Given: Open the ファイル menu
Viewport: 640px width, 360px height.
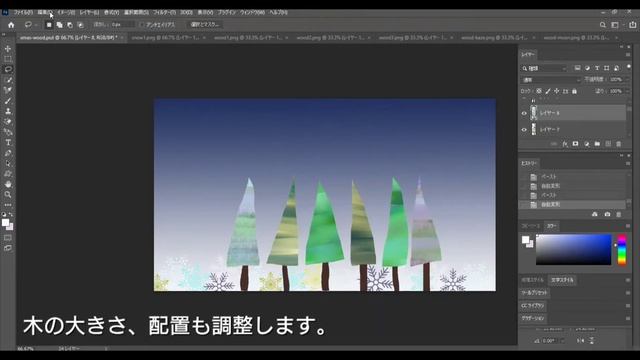Looking at the screenshot, I should (x=23, y=13).
